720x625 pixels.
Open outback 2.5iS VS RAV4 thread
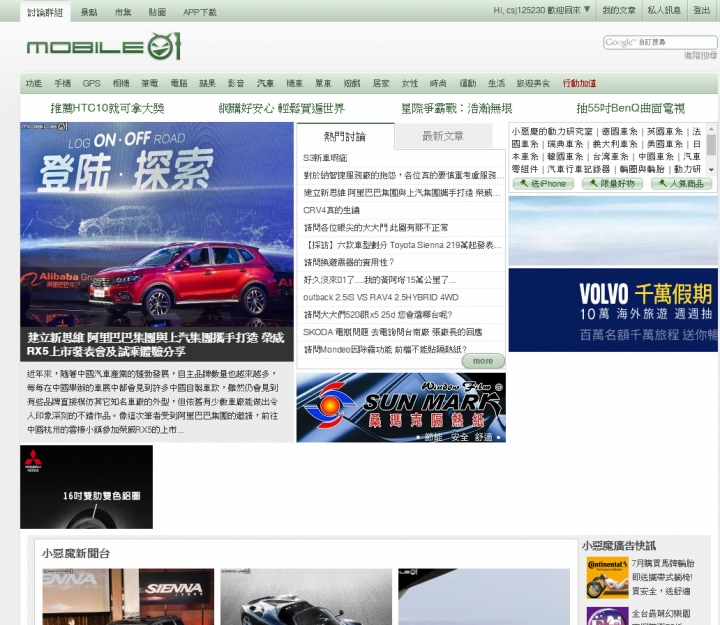point(381,298)
